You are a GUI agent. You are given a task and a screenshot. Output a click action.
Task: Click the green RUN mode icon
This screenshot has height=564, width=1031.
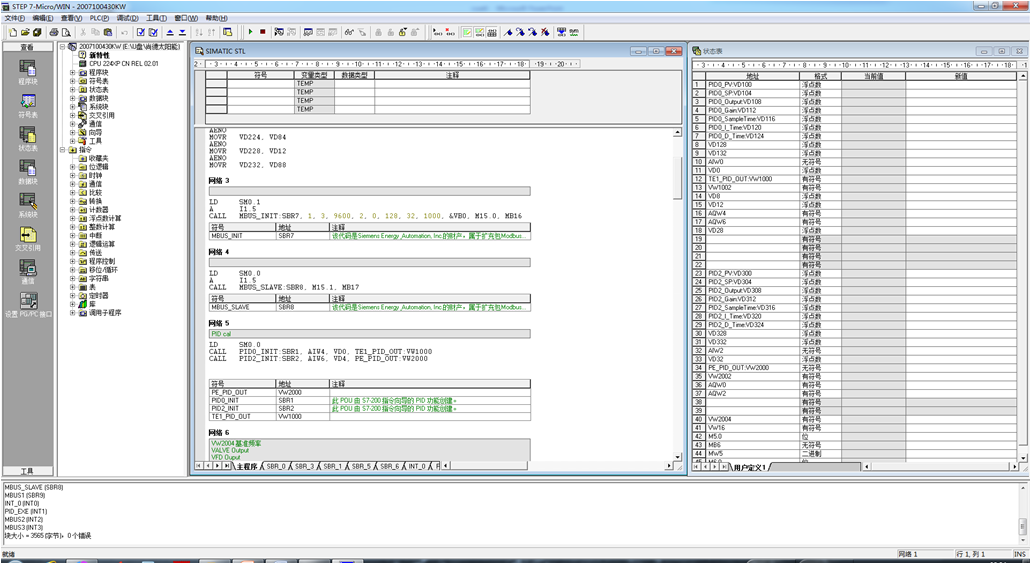click(251, 32)
